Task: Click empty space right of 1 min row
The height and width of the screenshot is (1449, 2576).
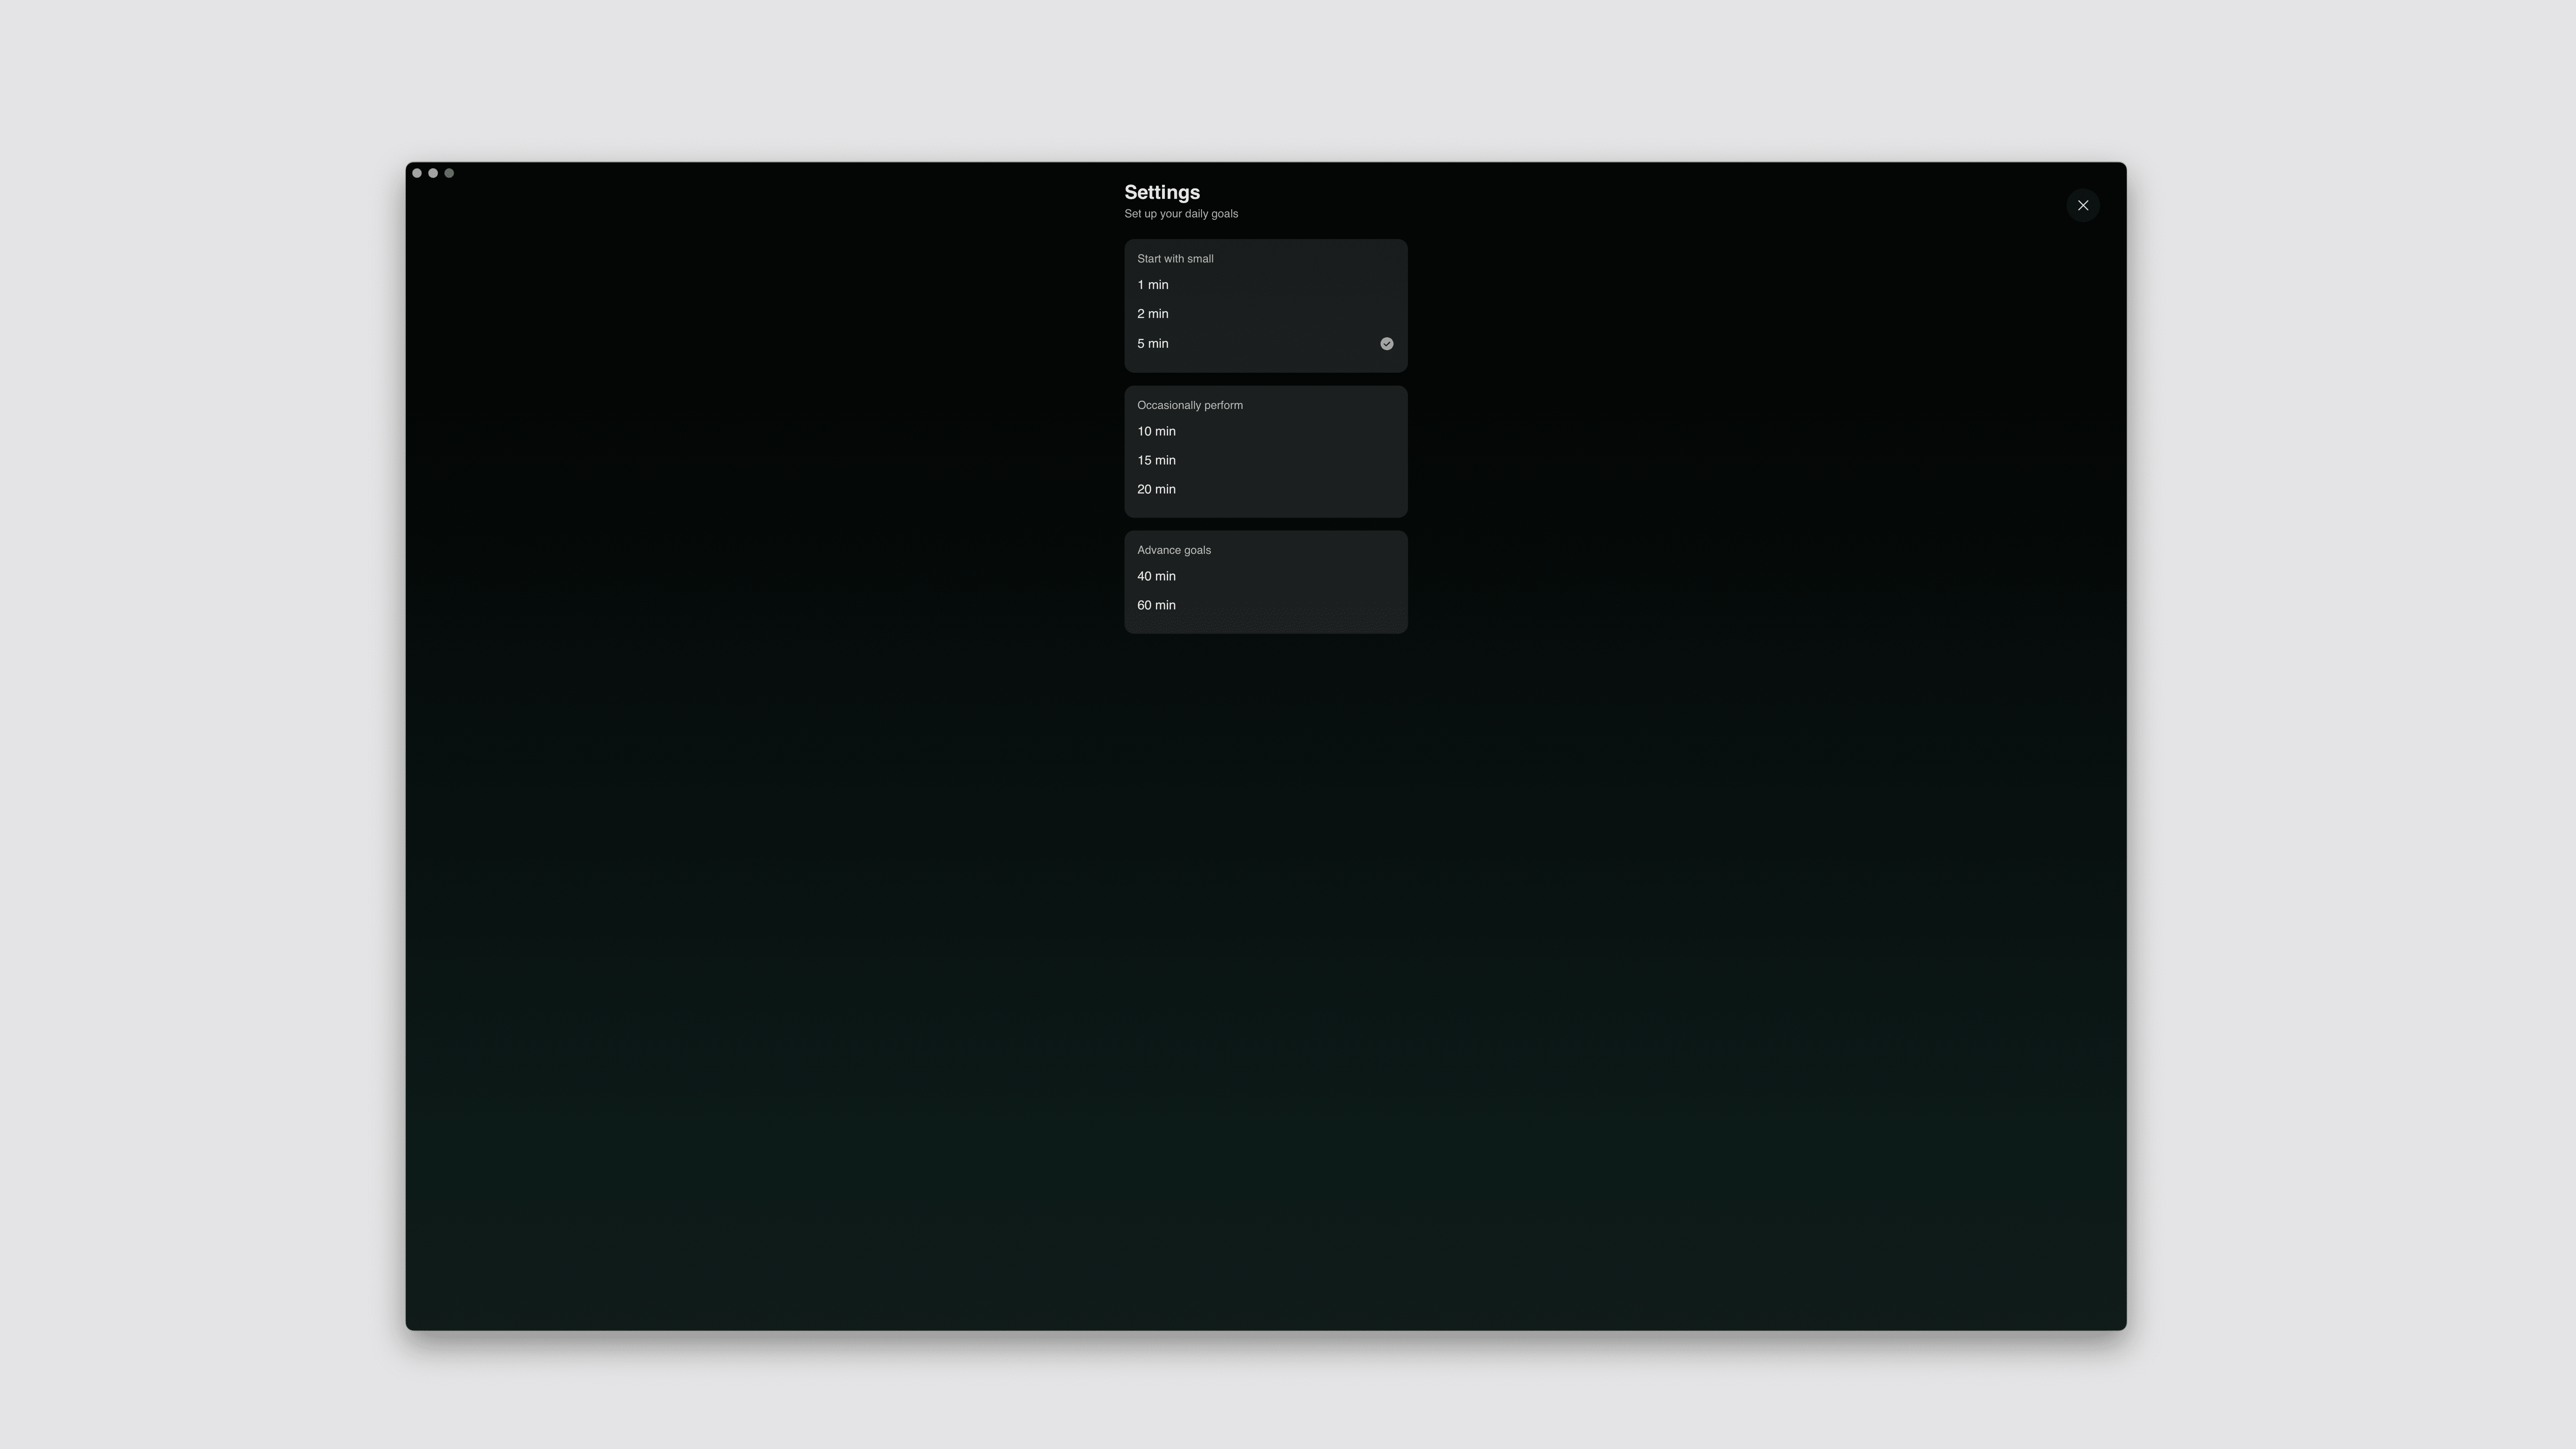Action: (x=1300, y=285)
